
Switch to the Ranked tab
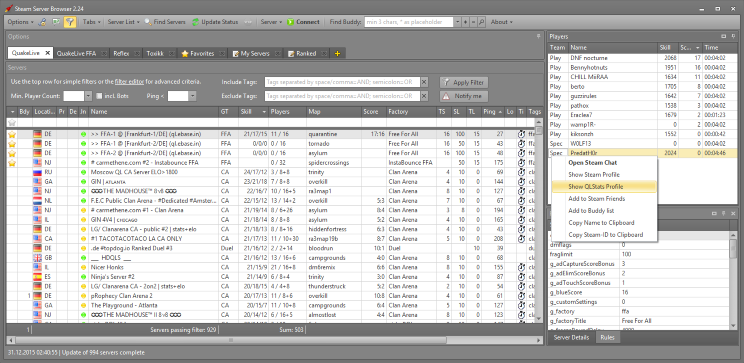306,54
